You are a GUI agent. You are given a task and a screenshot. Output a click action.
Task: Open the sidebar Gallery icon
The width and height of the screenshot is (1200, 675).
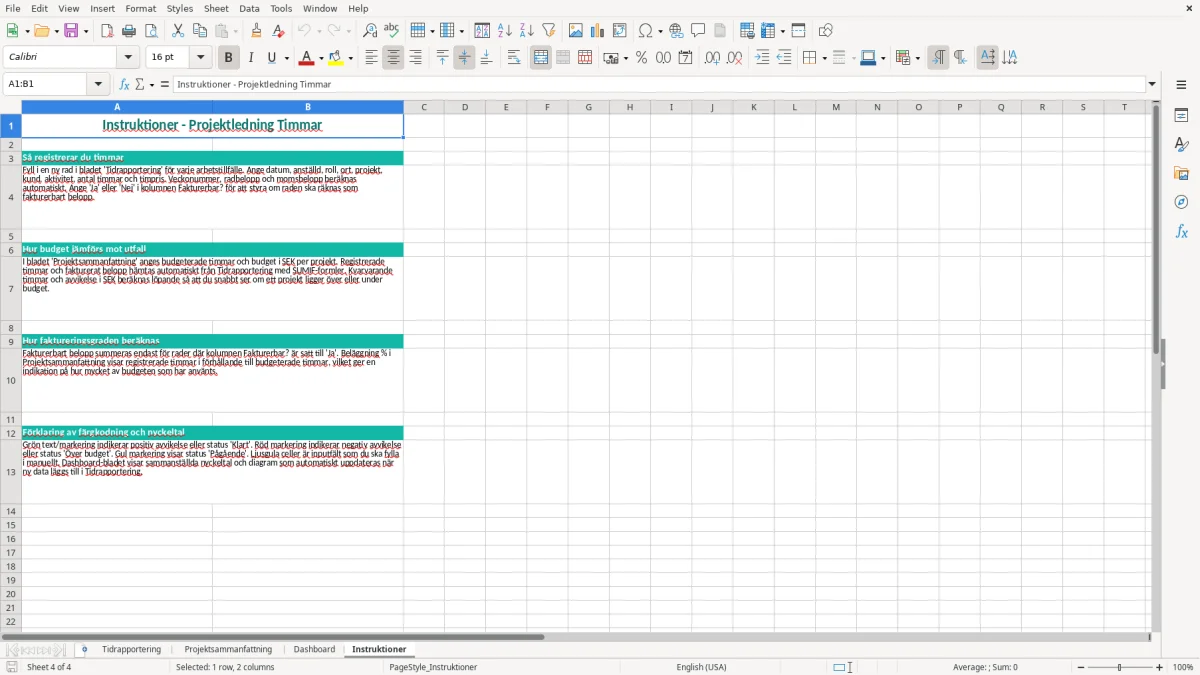coord(1181,173)
